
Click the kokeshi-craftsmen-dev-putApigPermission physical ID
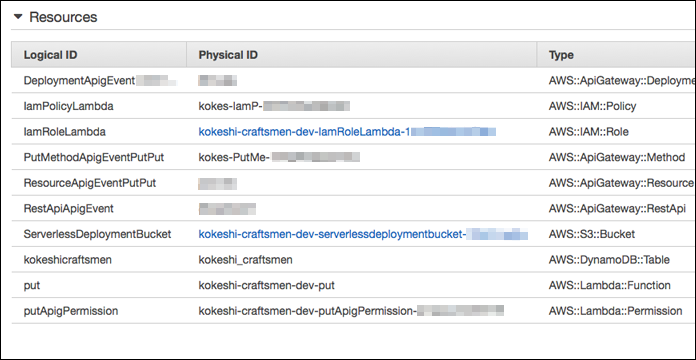(351, 311)
